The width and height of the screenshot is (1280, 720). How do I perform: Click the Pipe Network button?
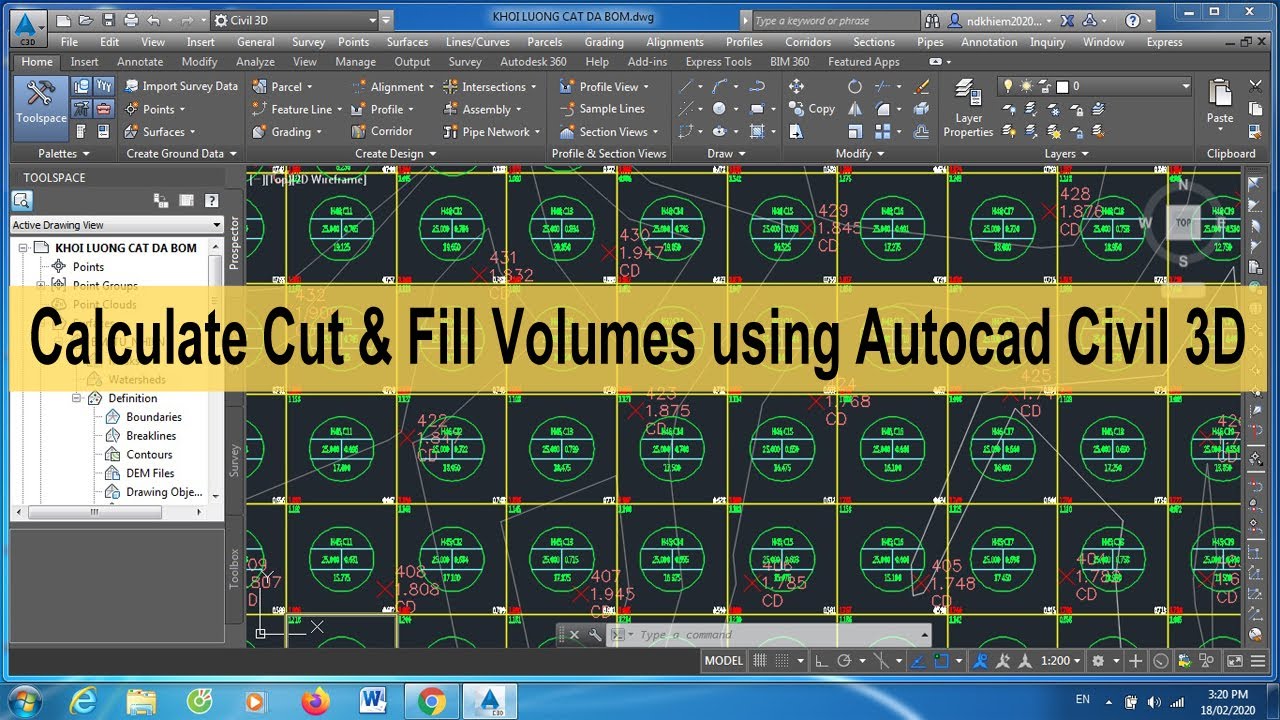coord(491,131)
